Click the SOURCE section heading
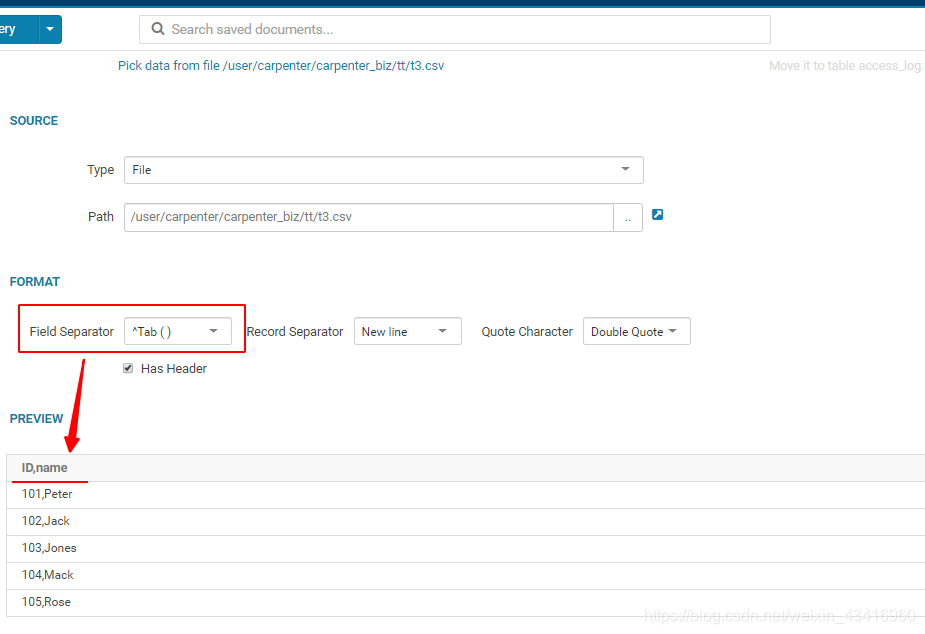Viewport: 925px width, 634px height. [x=34, y=120]
